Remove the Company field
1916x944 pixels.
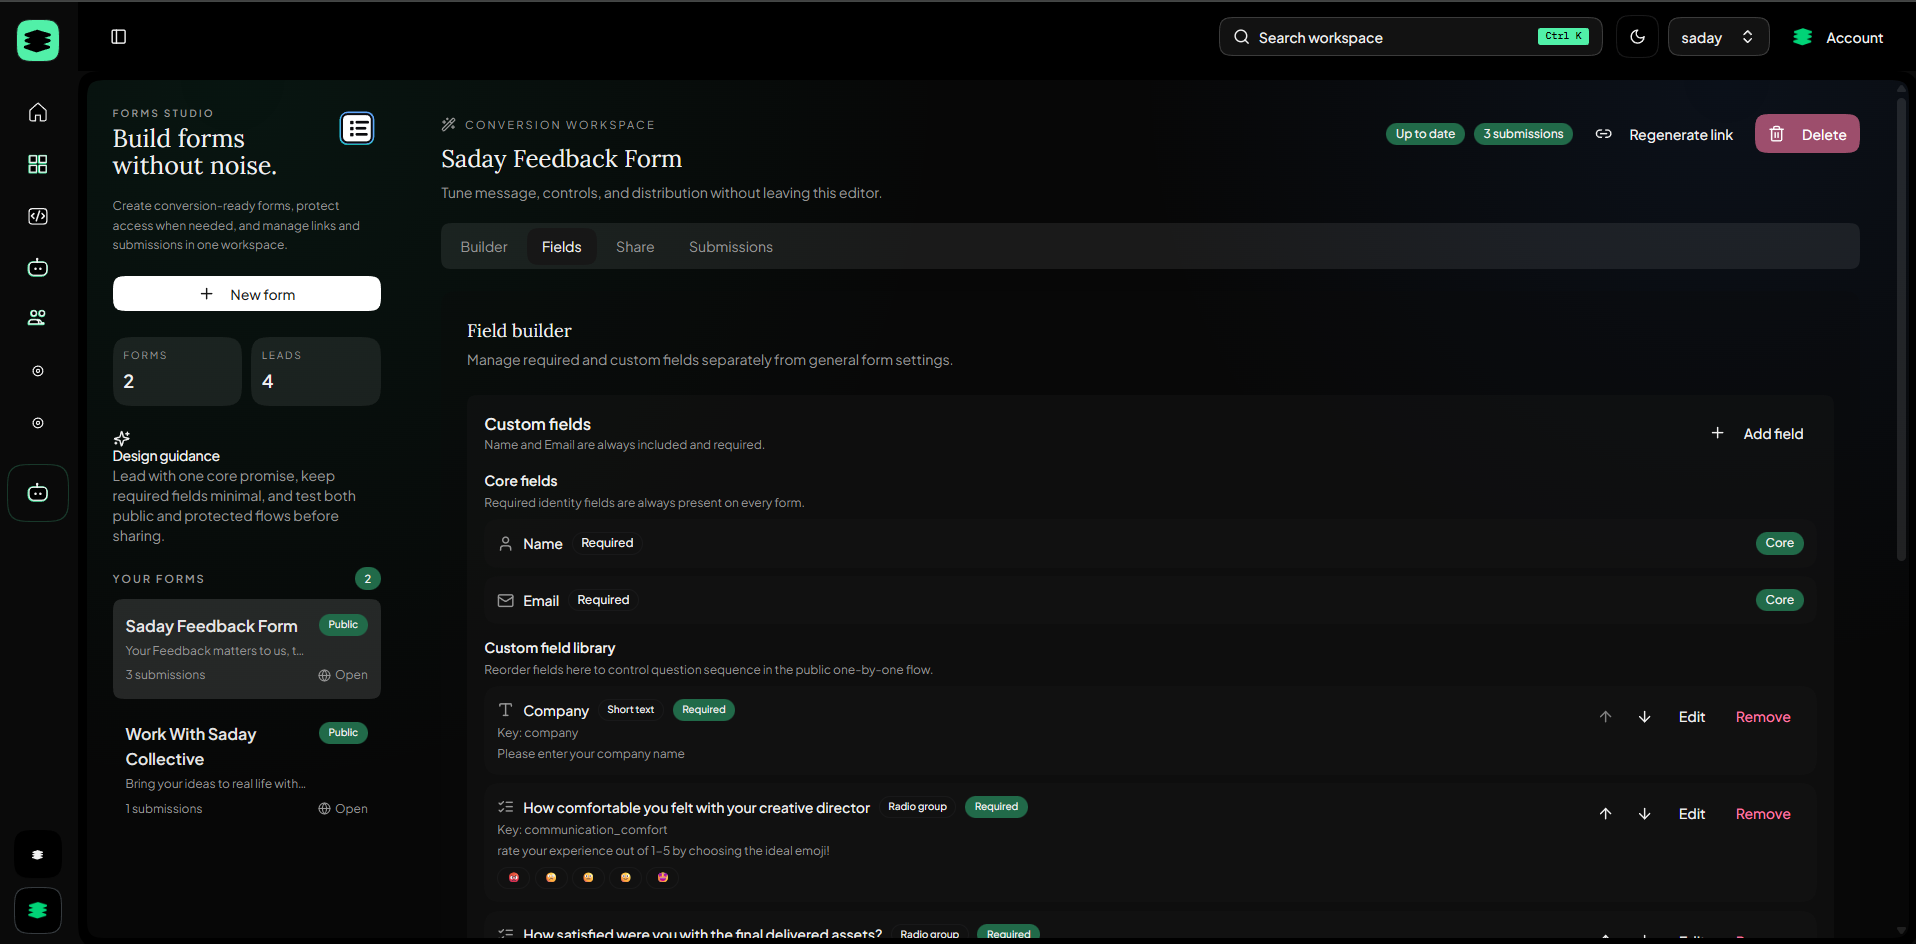[x=1763, y=717]
